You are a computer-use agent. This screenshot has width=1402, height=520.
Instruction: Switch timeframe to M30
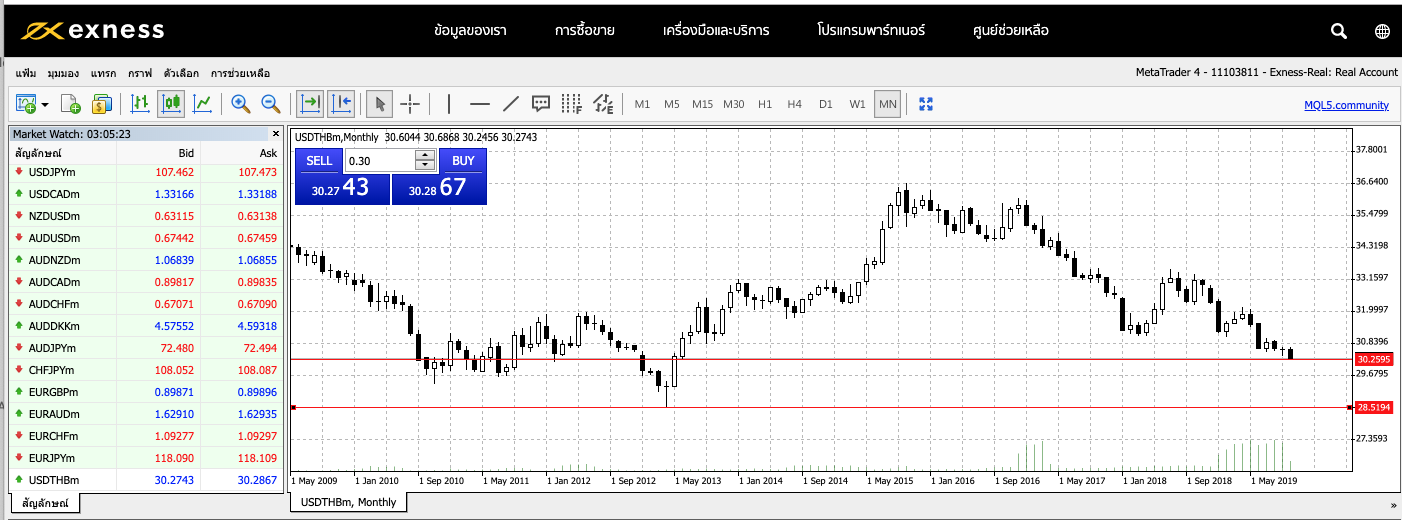tap(734, 104)
